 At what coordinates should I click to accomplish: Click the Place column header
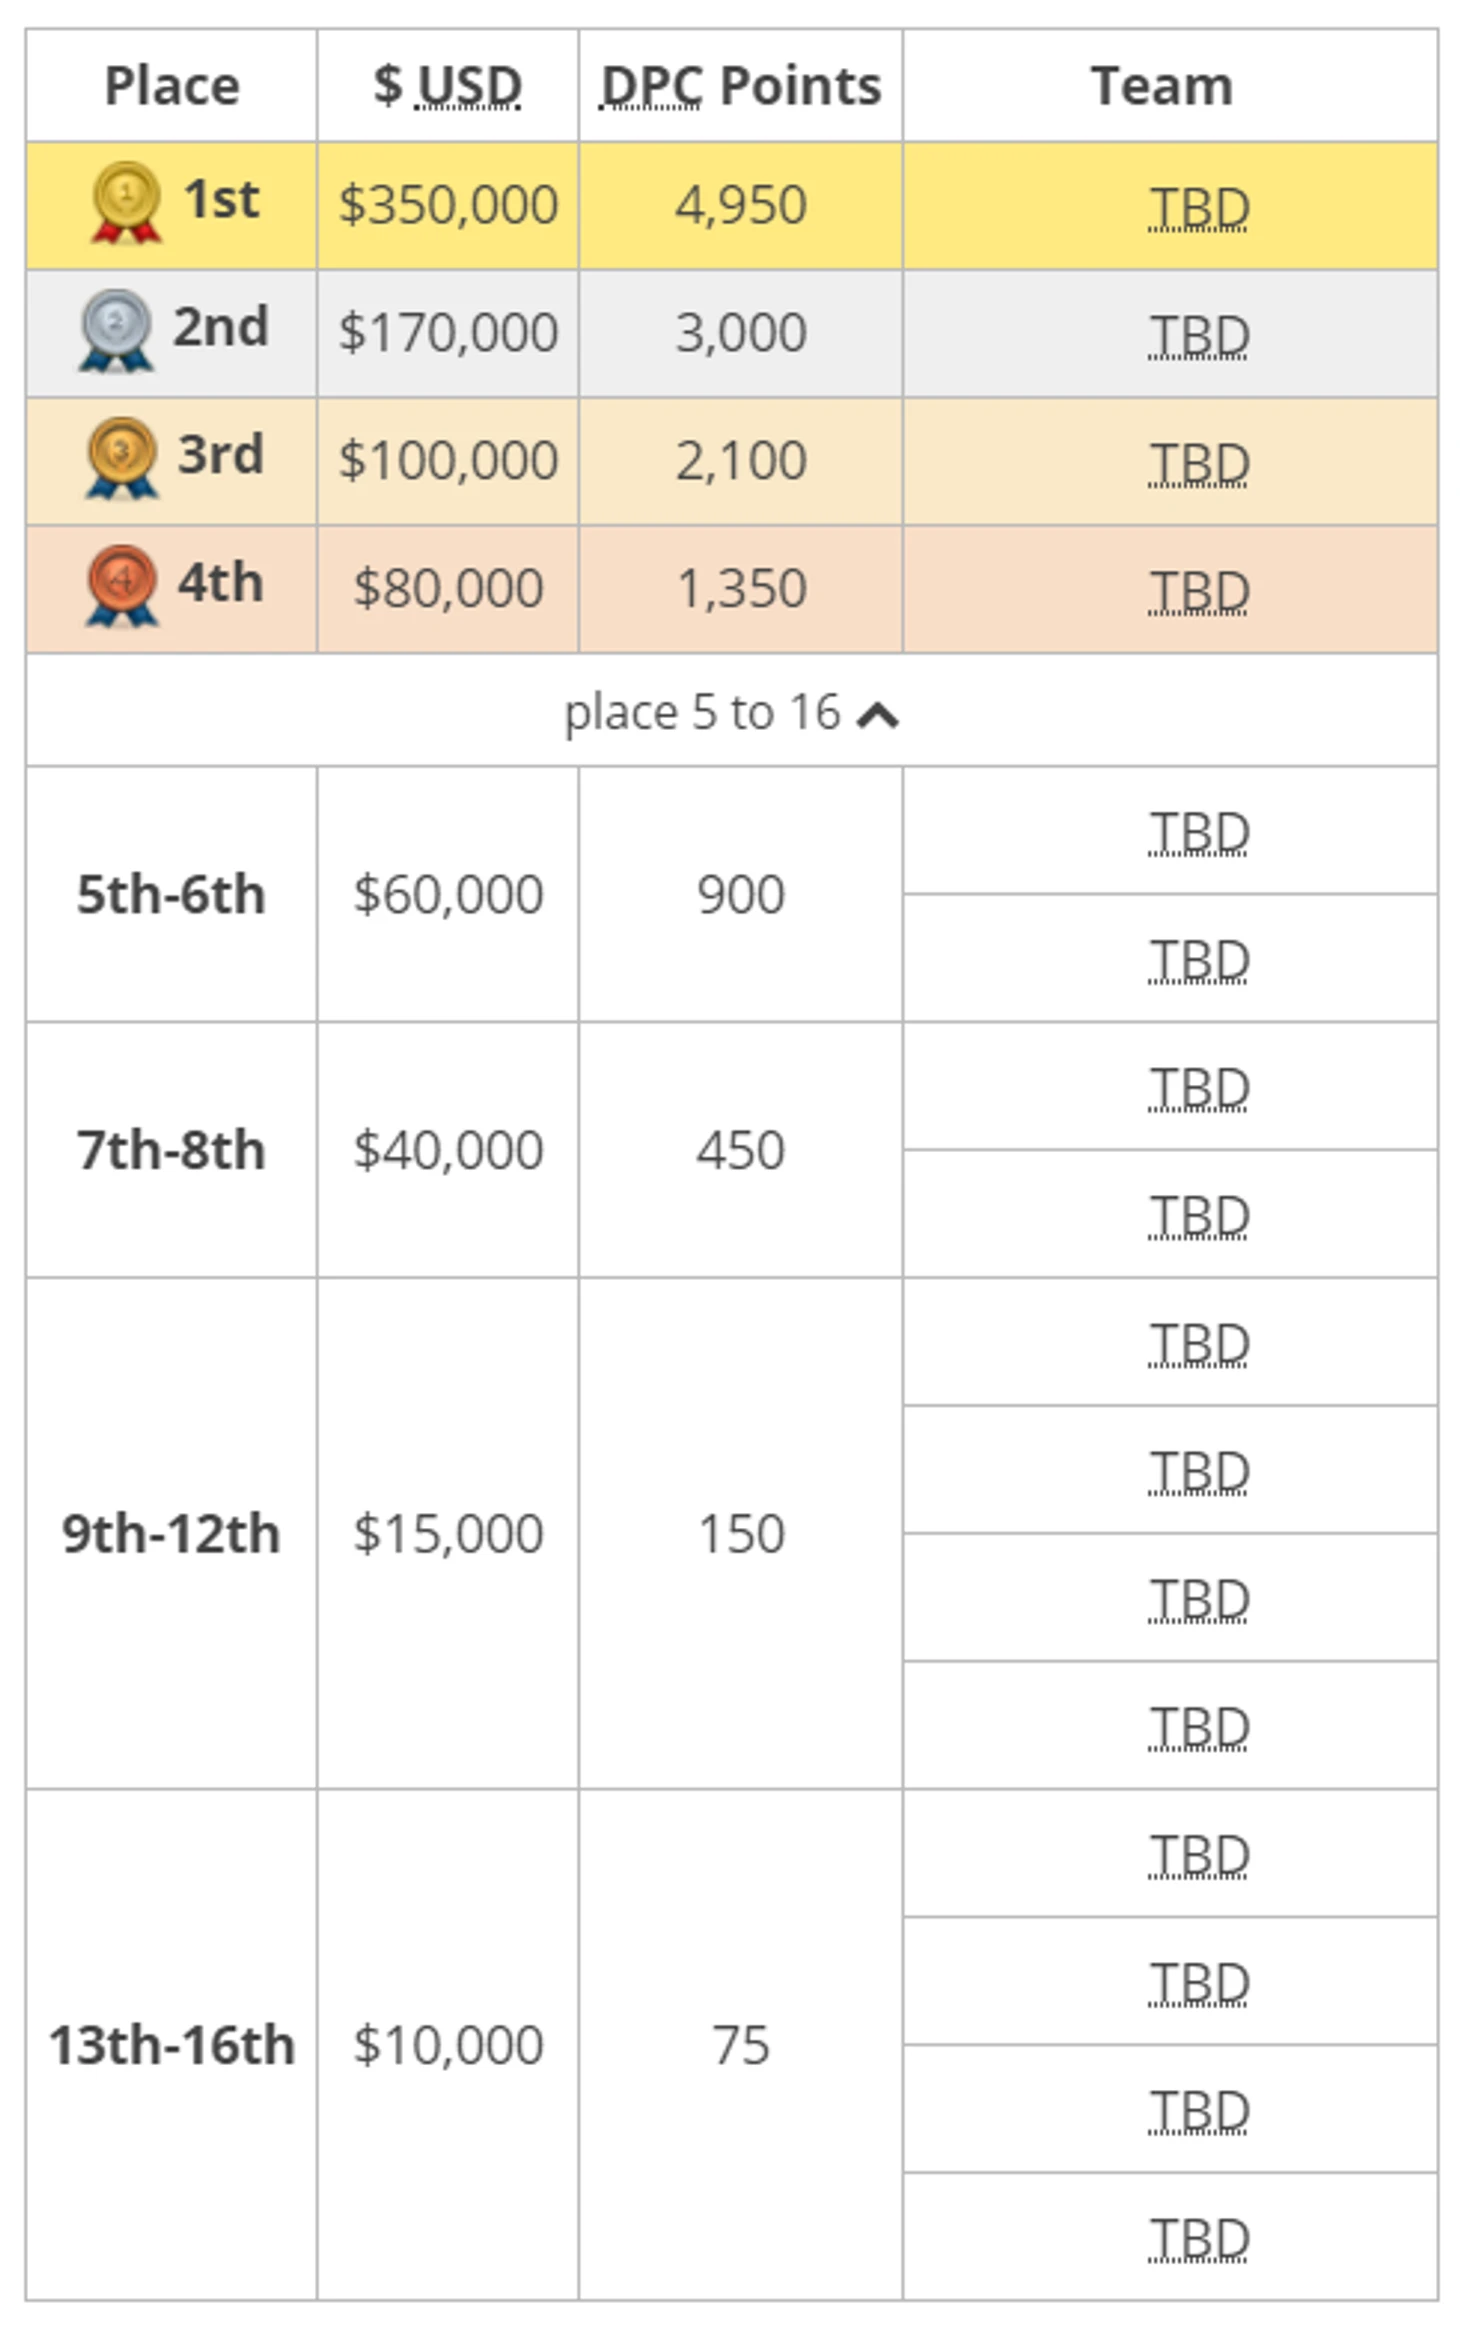coord(172,86)
